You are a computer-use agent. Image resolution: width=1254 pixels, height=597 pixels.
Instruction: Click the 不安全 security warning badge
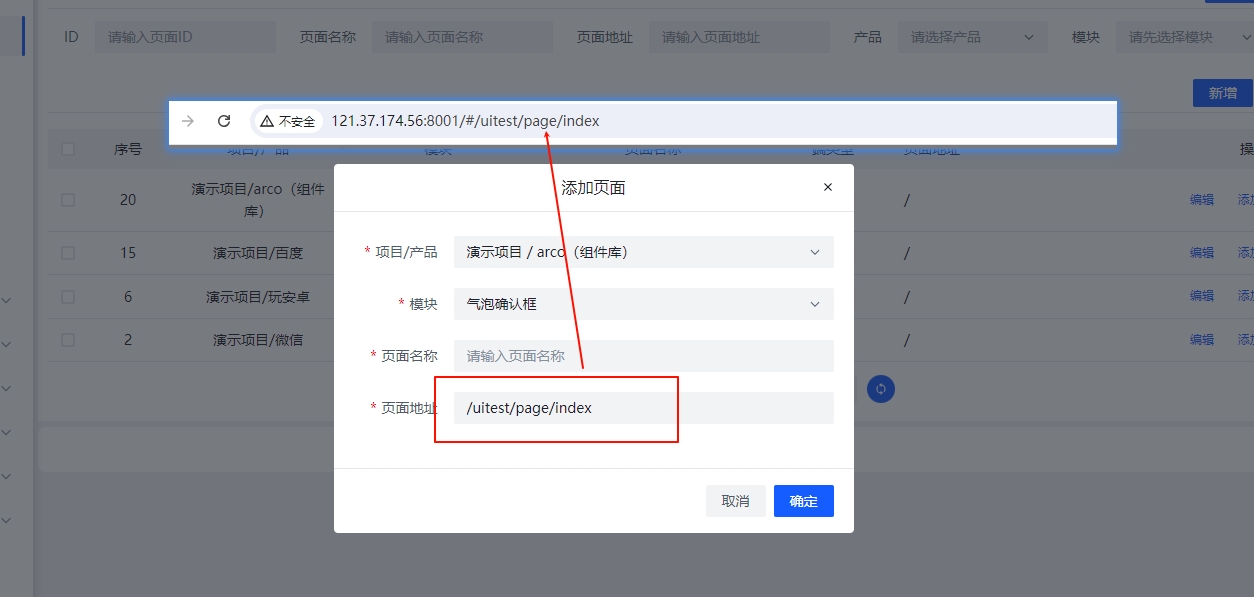287,120
